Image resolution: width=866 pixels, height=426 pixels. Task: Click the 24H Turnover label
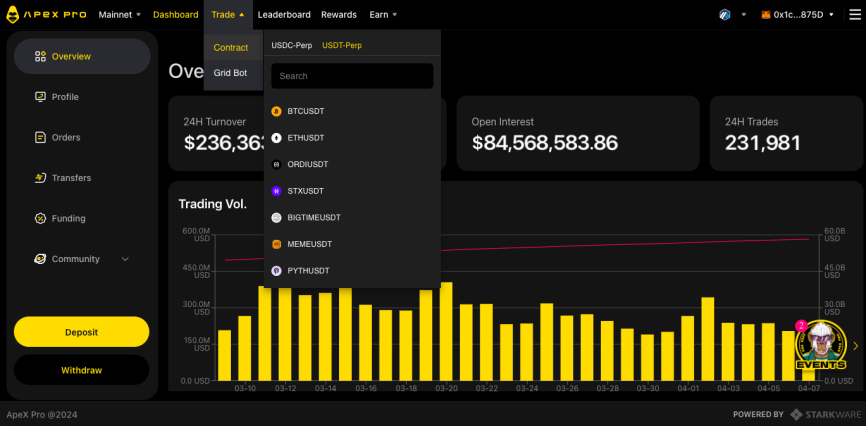click(x=215, y=122)
